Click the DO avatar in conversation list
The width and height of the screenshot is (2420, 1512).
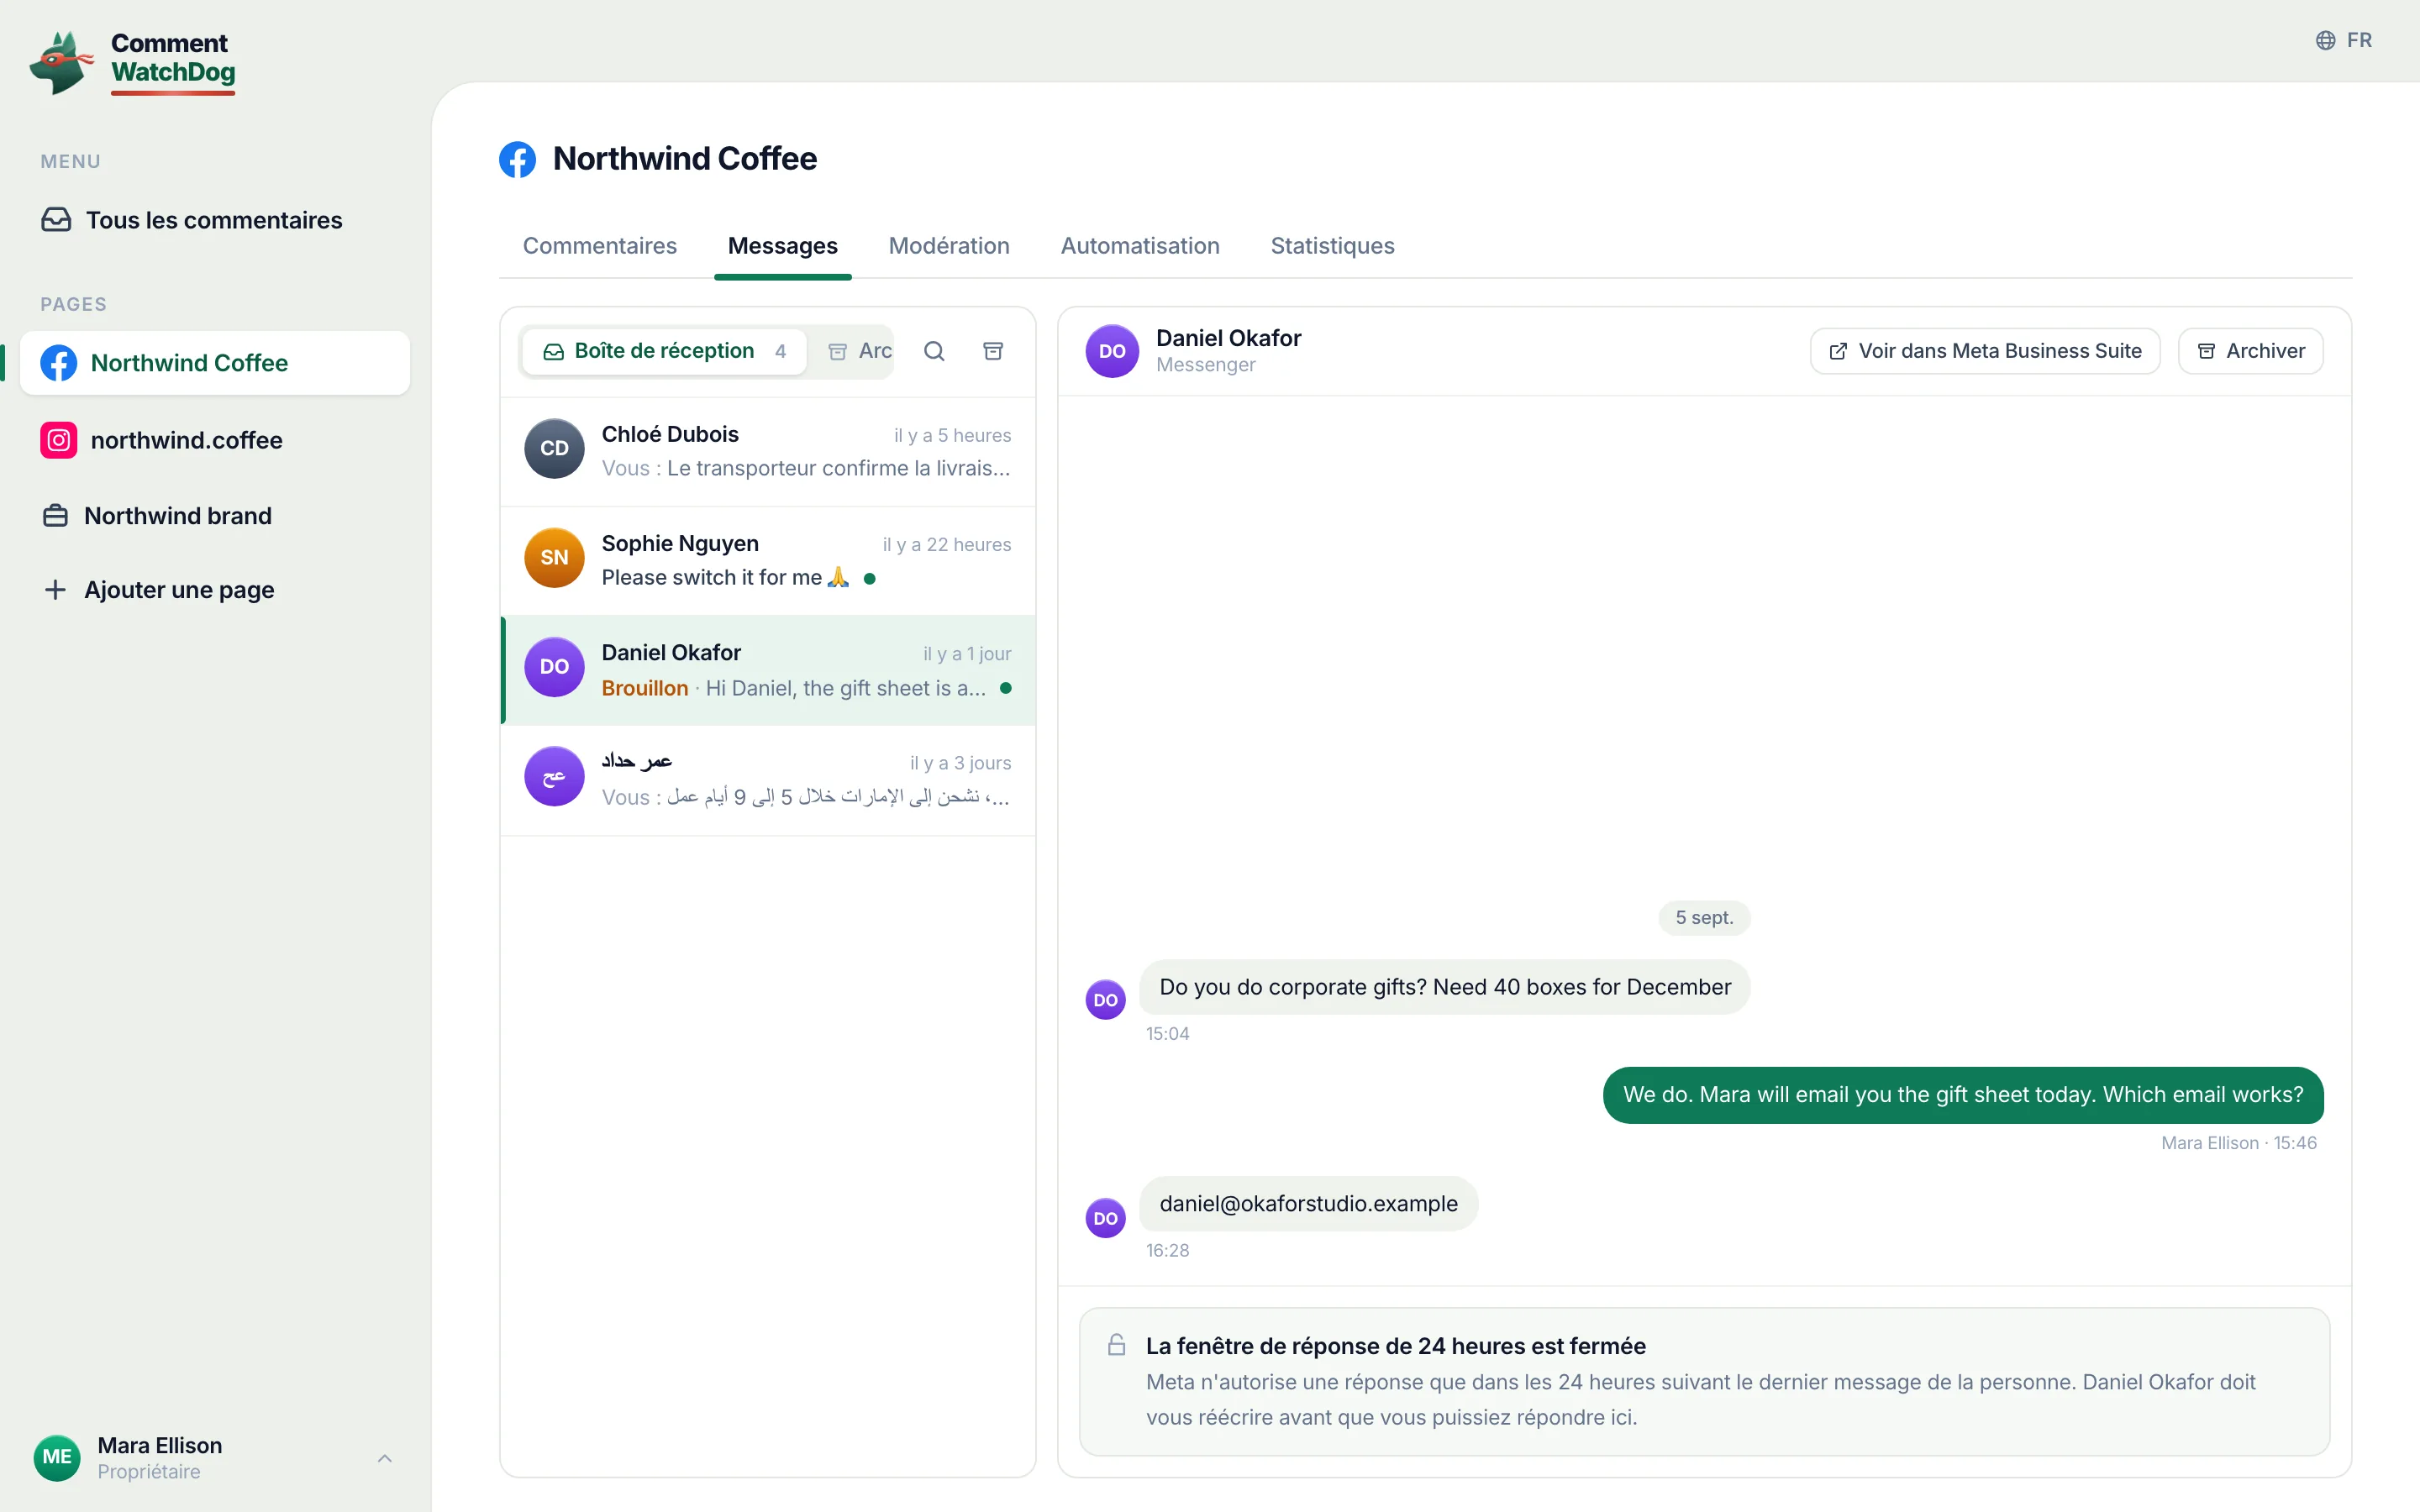click(x=554, y=667)
